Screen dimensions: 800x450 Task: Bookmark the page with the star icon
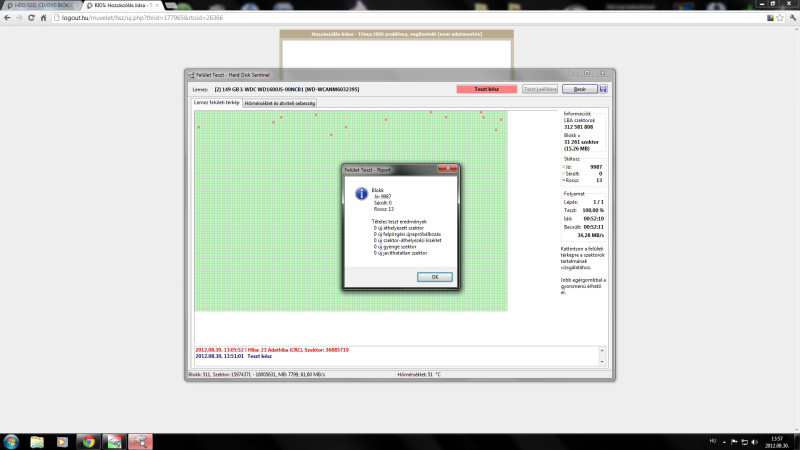(x=780, y=18)
